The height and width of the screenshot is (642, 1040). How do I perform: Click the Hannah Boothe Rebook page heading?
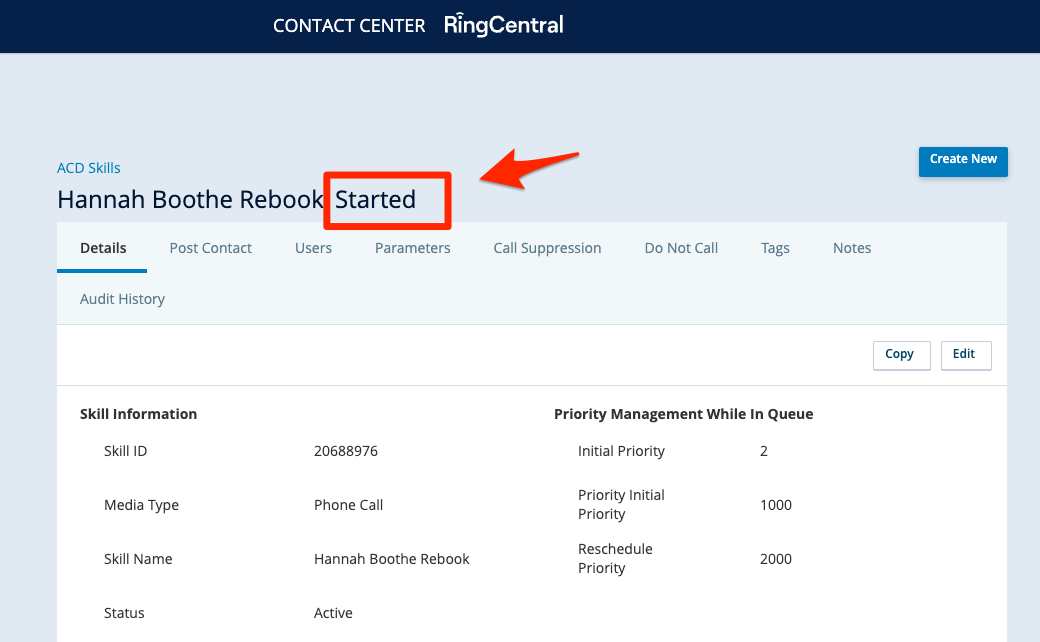click(190, 200)
